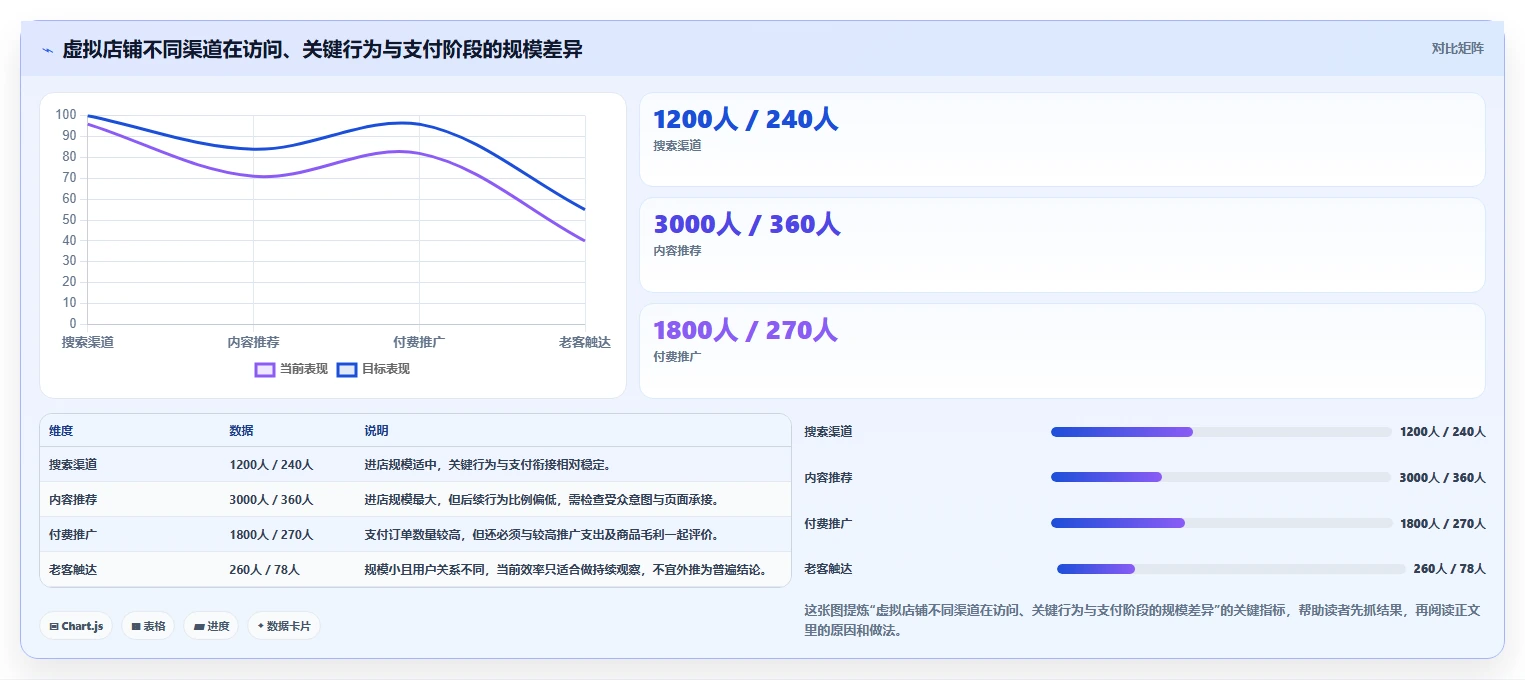Screen dimensions: 1525x680
Task: Click the 说明 table column header
Action: (376, 431)
